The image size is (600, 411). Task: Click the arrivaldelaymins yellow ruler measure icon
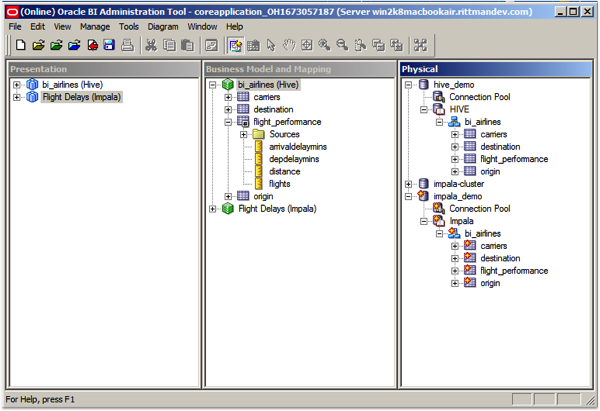259,147
